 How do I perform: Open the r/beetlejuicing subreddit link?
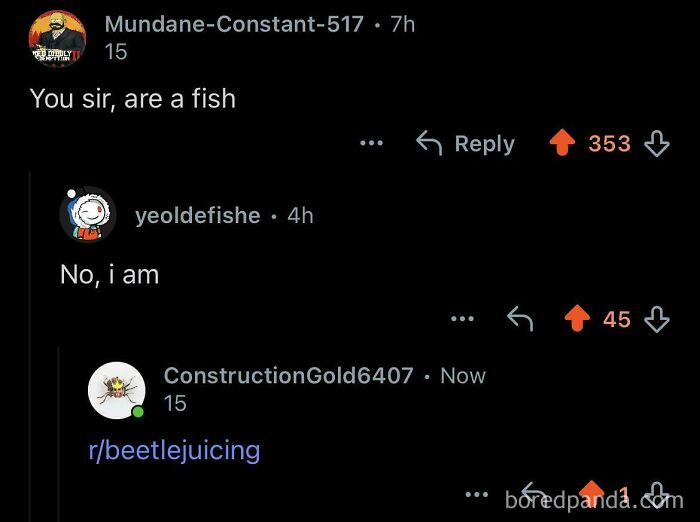coord(174,450)
